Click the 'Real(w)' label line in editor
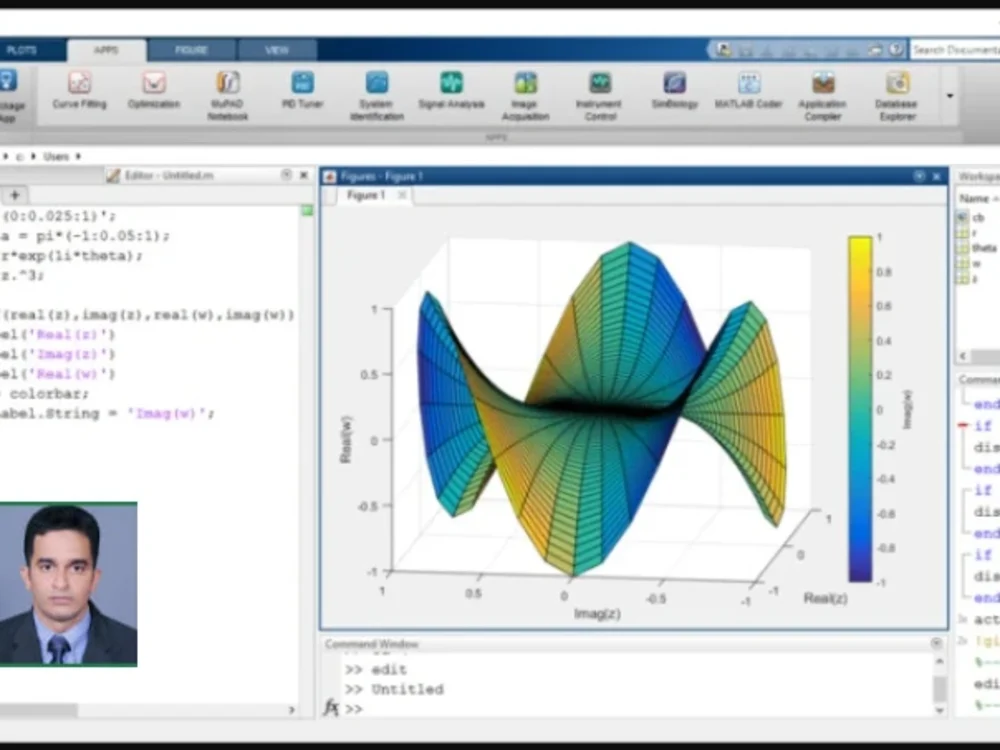Image resolution: width=1000 pixels, height=750 pixels. click(x=57, y=374)
